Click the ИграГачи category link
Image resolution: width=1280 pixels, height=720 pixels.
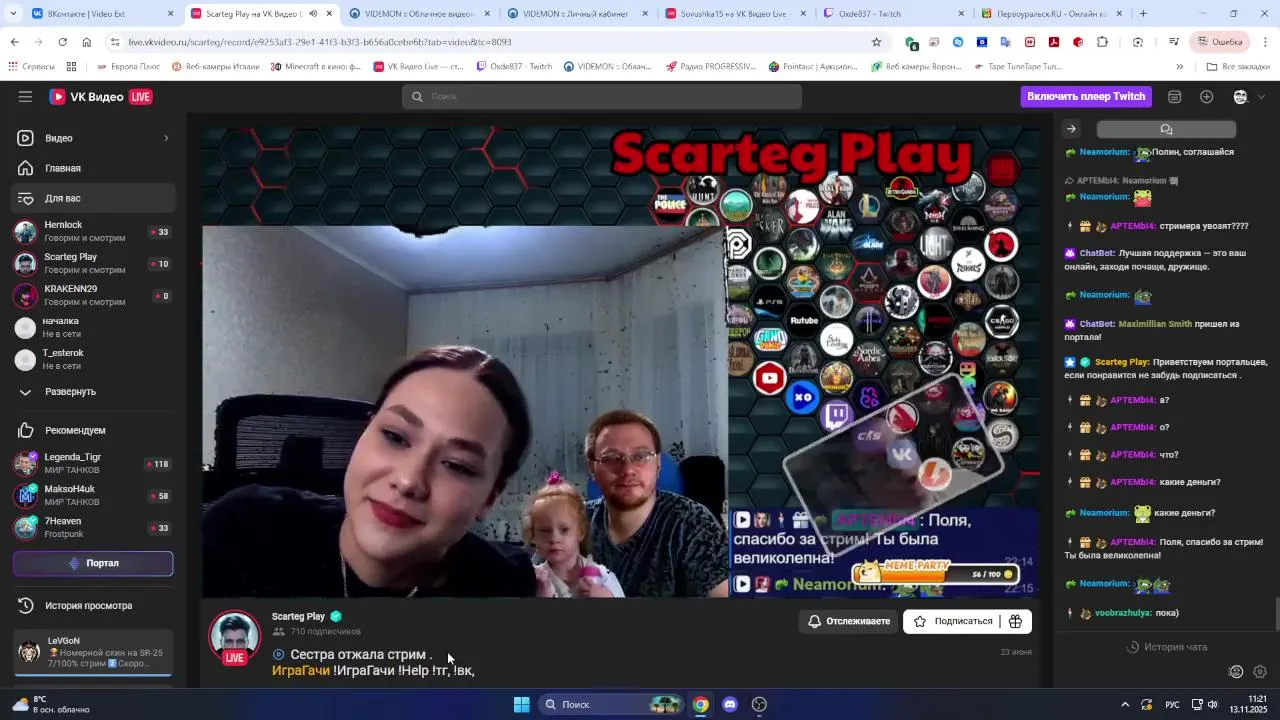click(x=300, y=670)
